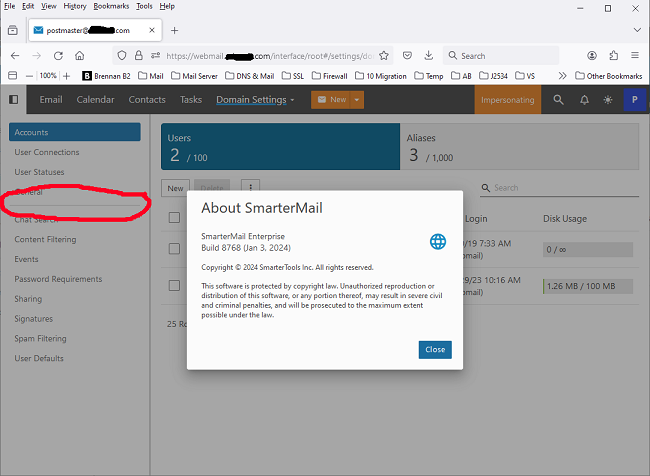Screen dimensions: 650x476
Task: Open the Firefox Bookmarks menu
Action: click(110, 6)
